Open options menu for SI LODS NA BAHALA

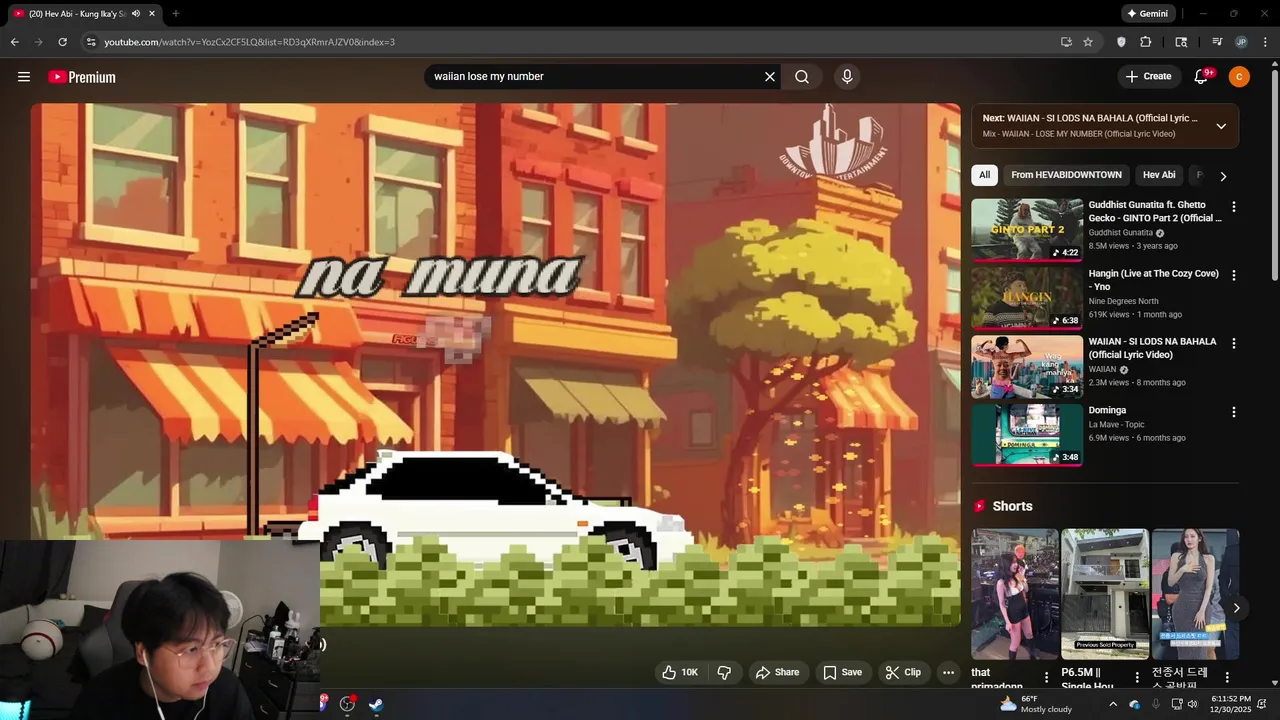pos(1234,343)
